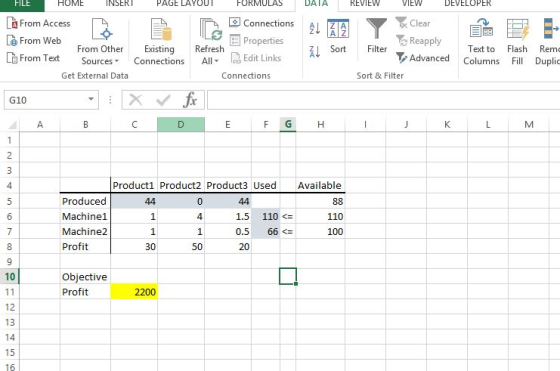The height and width of the screenshot is (371, 560).
Task: Click Remove Duplicates tool
Action: coord(547,42)
